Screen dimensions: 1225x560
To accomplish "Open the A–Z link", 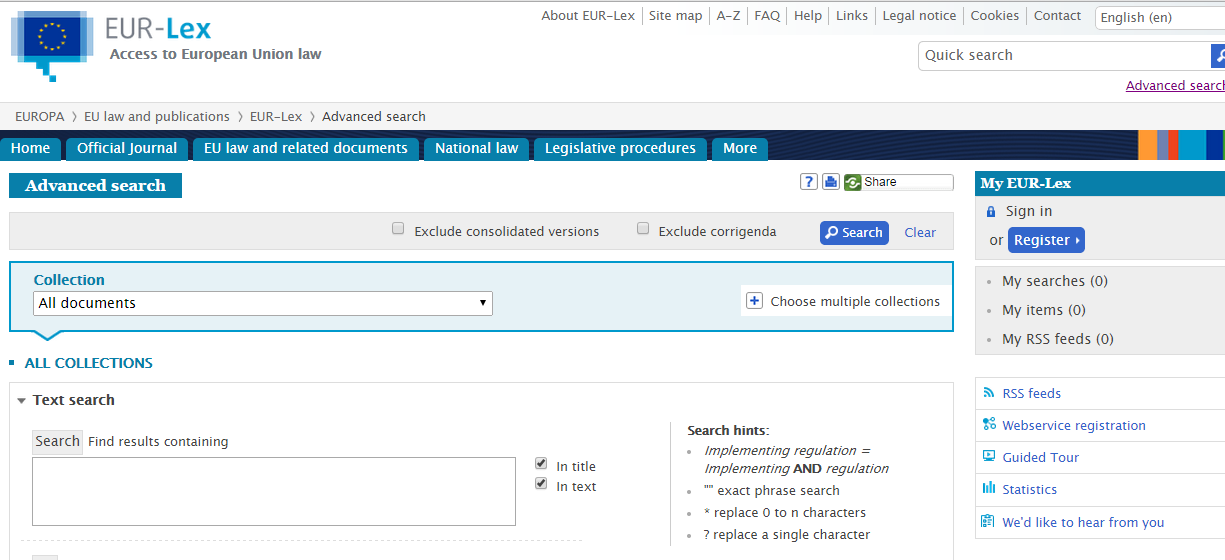I will tap(729, 16).
